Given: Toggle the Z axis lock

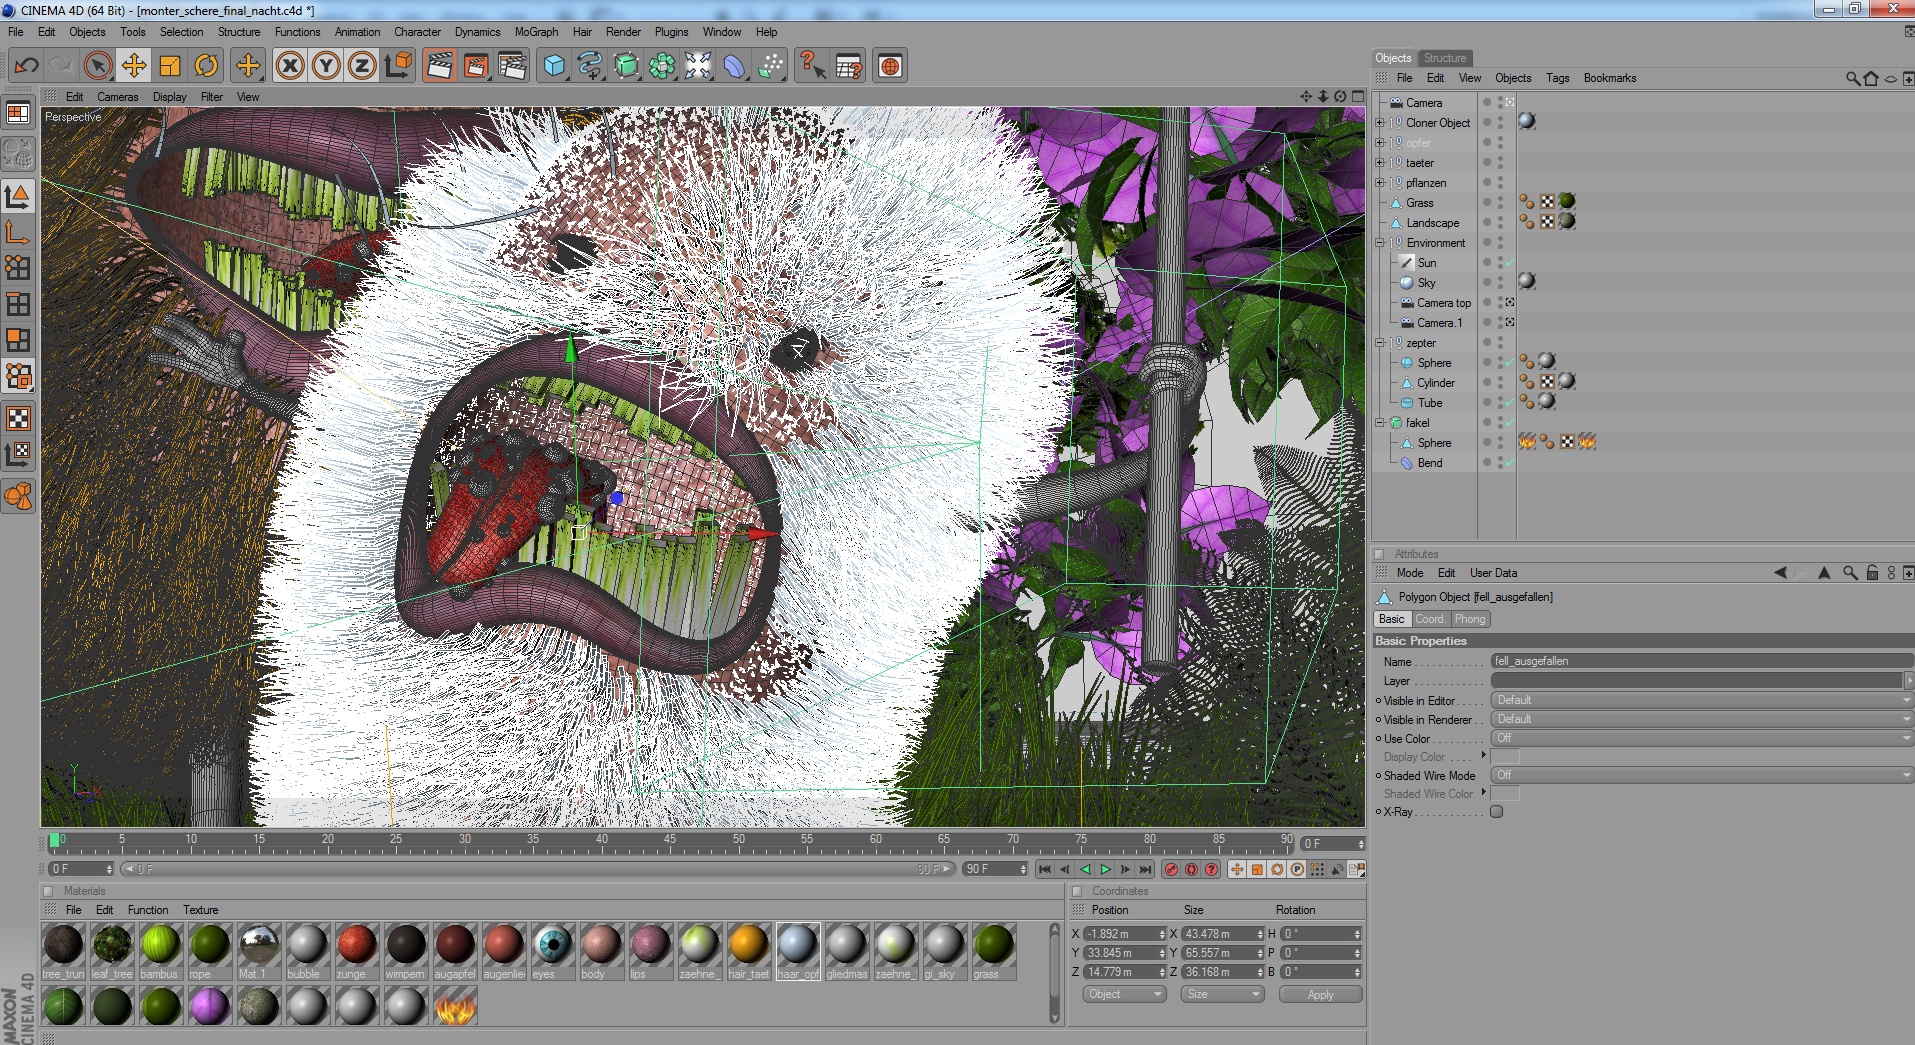Looking at the screenshot, I should [362, 66].
